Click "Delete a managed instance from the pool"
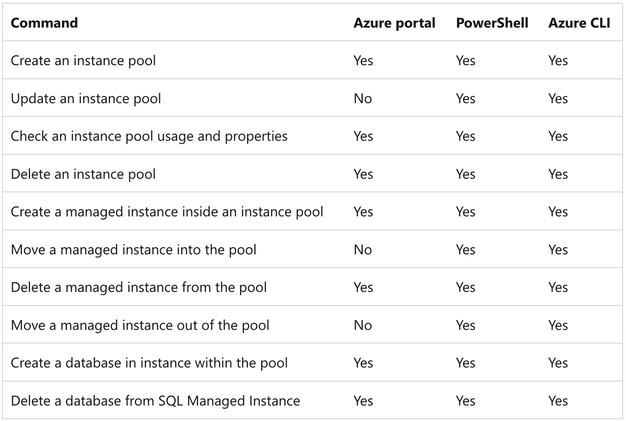626x421 pixels. [140, 288]
